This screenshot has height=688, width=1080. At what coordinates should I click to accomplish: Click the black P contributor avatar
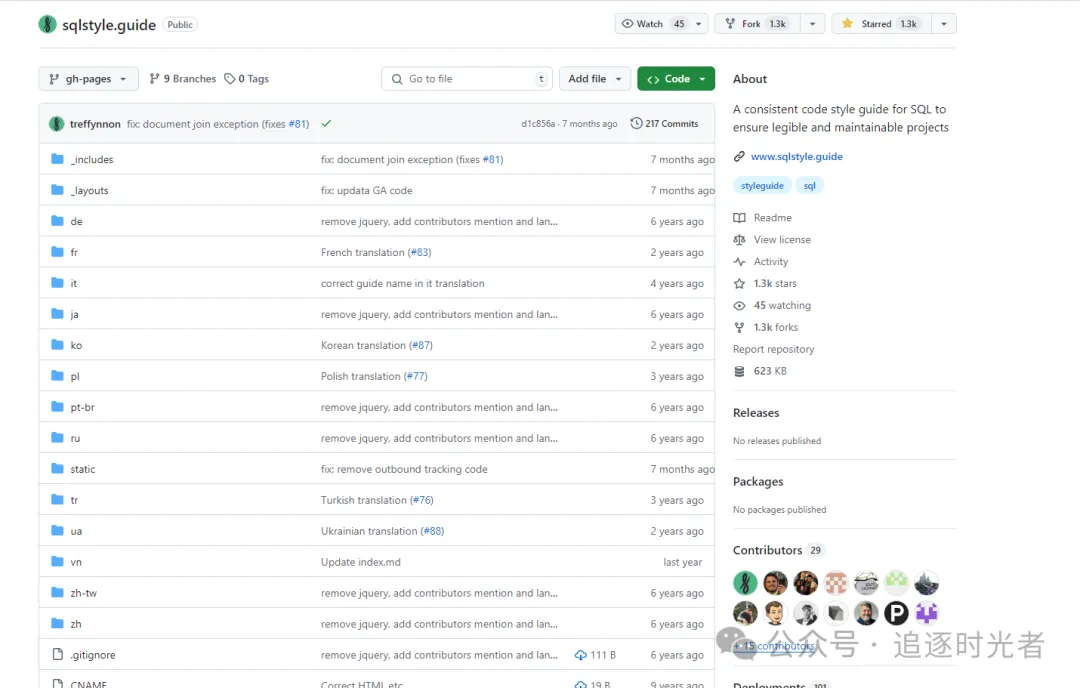tap(896, 613)
